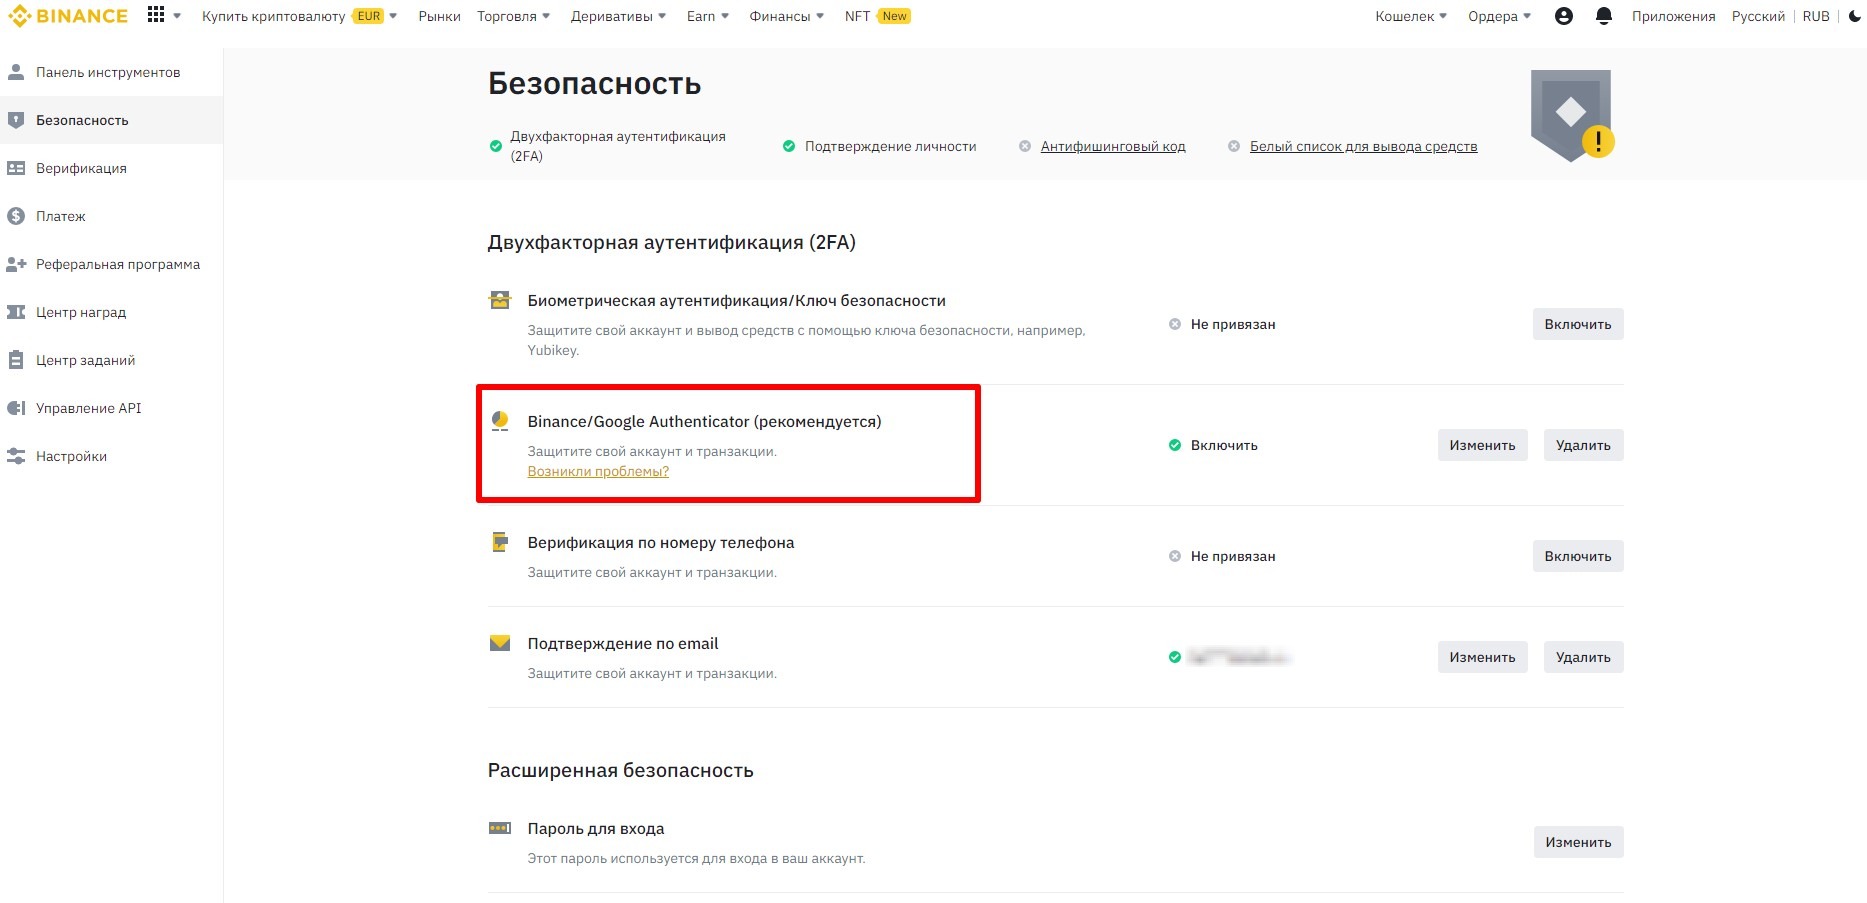The width and height of the screenshot is (1867, 903).
Task: Toggle dark mode moon icon
Action: click(1855, 16)
